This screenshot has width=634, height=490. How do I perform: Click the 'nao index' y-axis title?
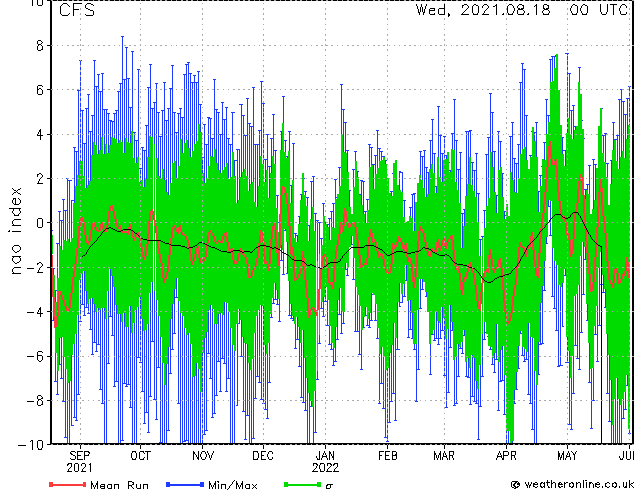(15, 231)
